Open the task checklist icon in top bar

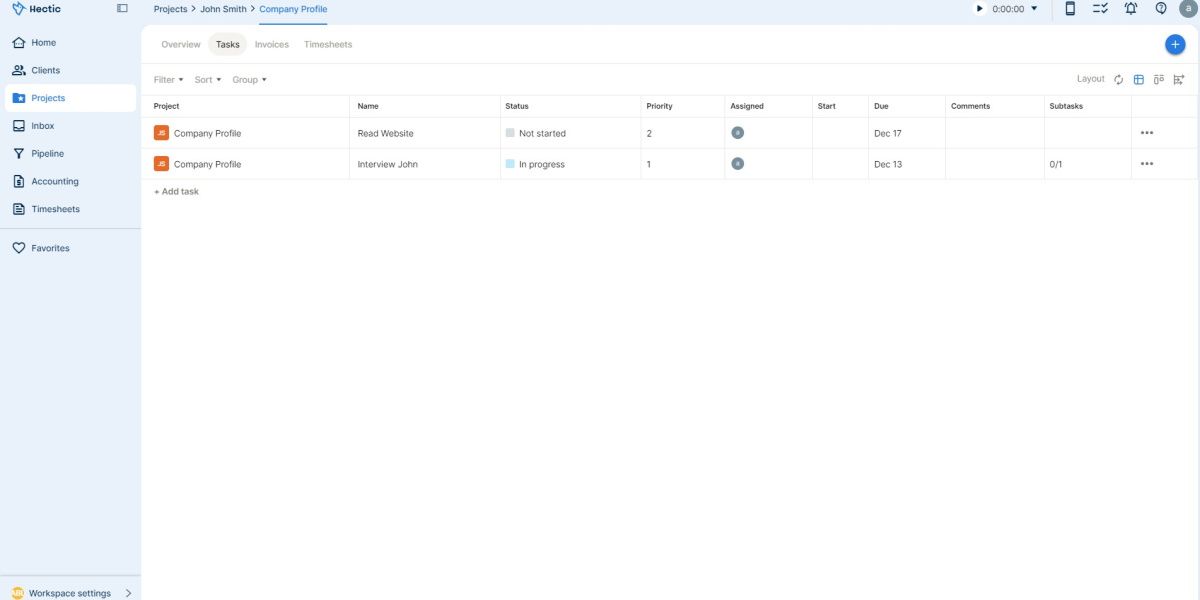click(x=1100, y=9)
